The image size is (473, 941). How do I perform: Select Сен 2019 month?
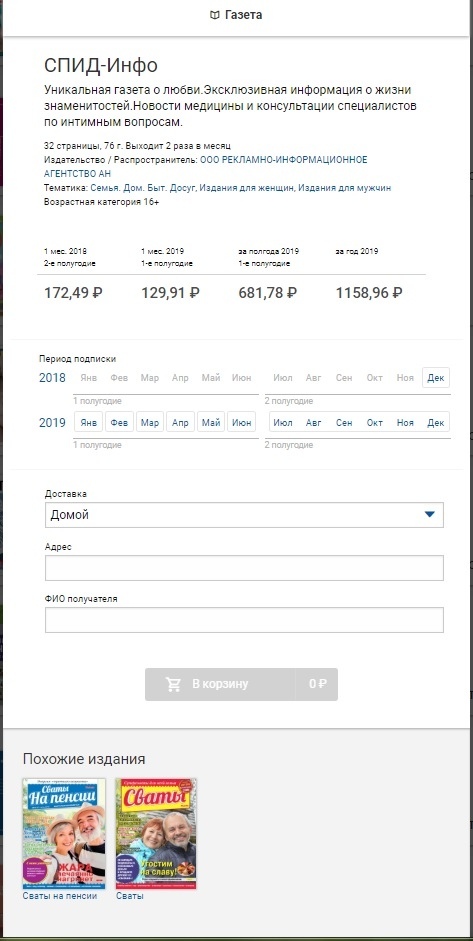tap(344, 422)
